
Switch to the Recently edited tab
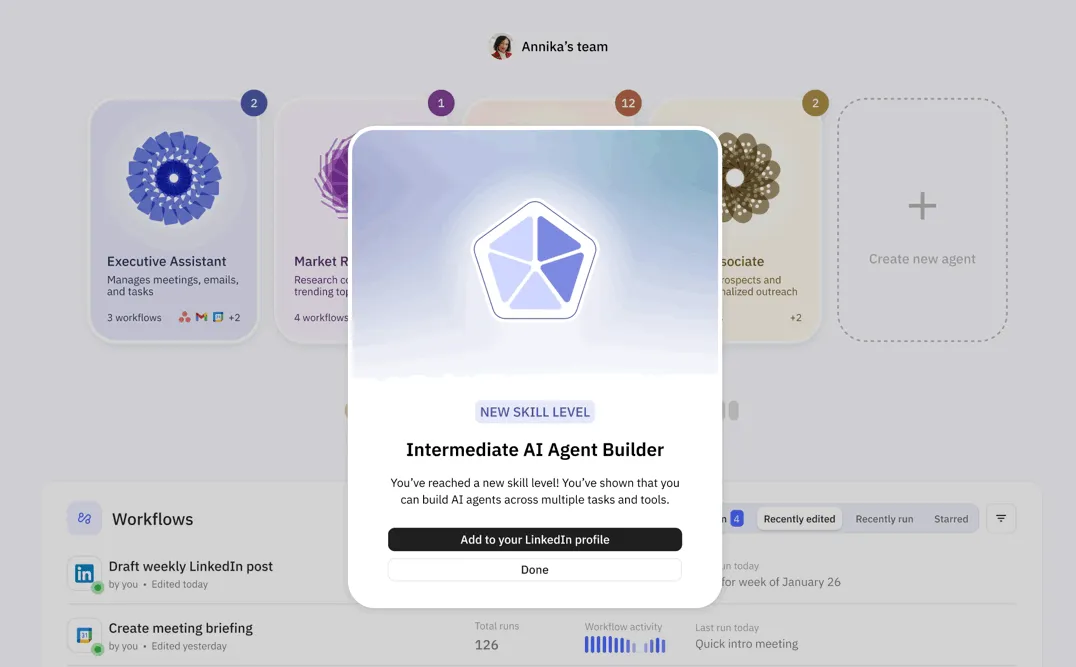[x=800, y=518]
